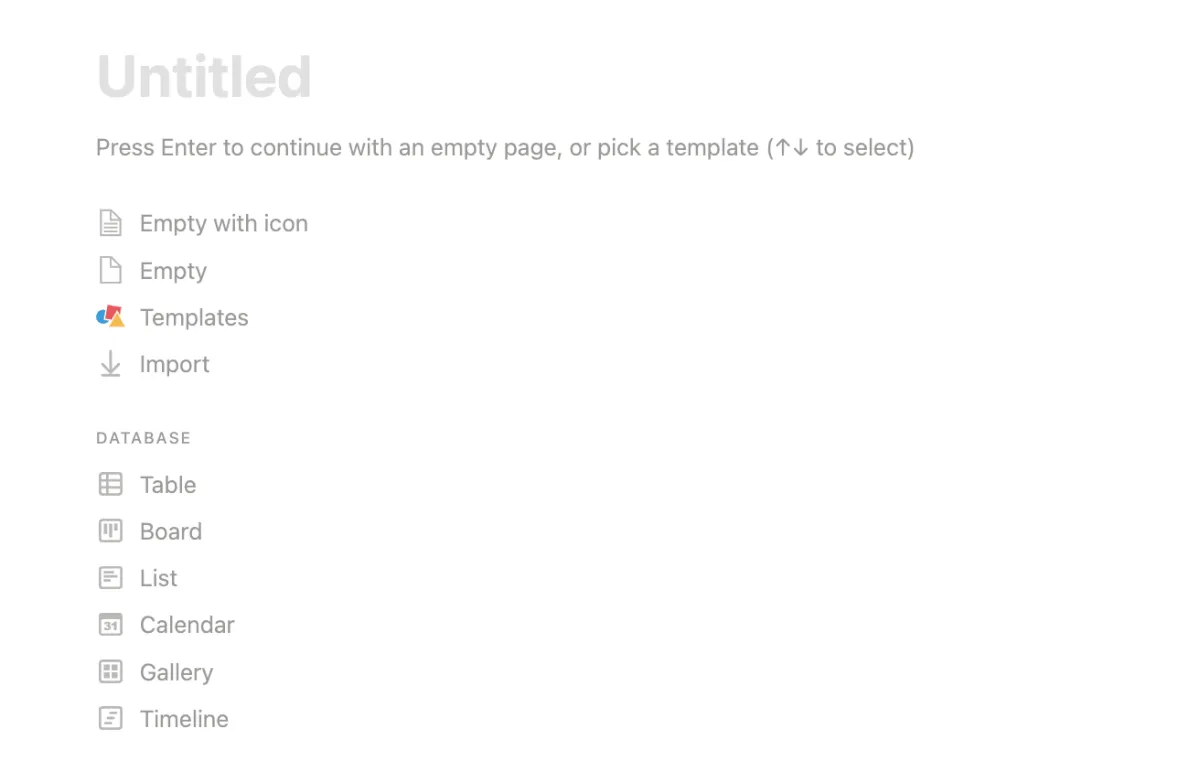This screenshot has width=1200, height=761.
Task: Click the Board database icon
Action: 110,531
